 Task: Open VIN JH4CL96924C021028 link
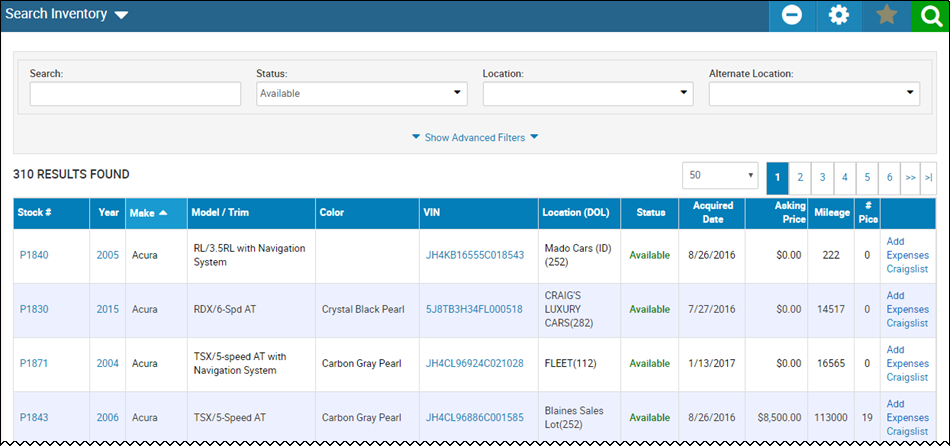474,363
